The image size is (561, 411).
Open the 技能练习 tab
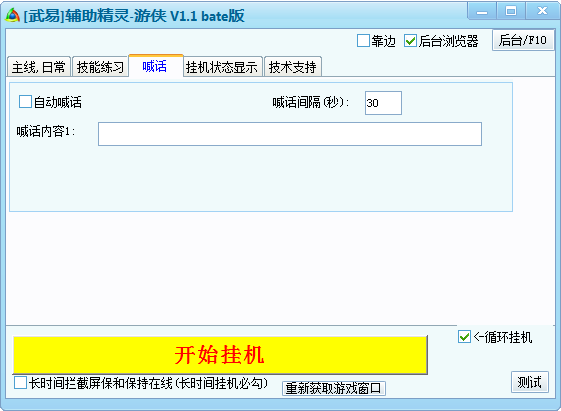click(x=100, y=67)
